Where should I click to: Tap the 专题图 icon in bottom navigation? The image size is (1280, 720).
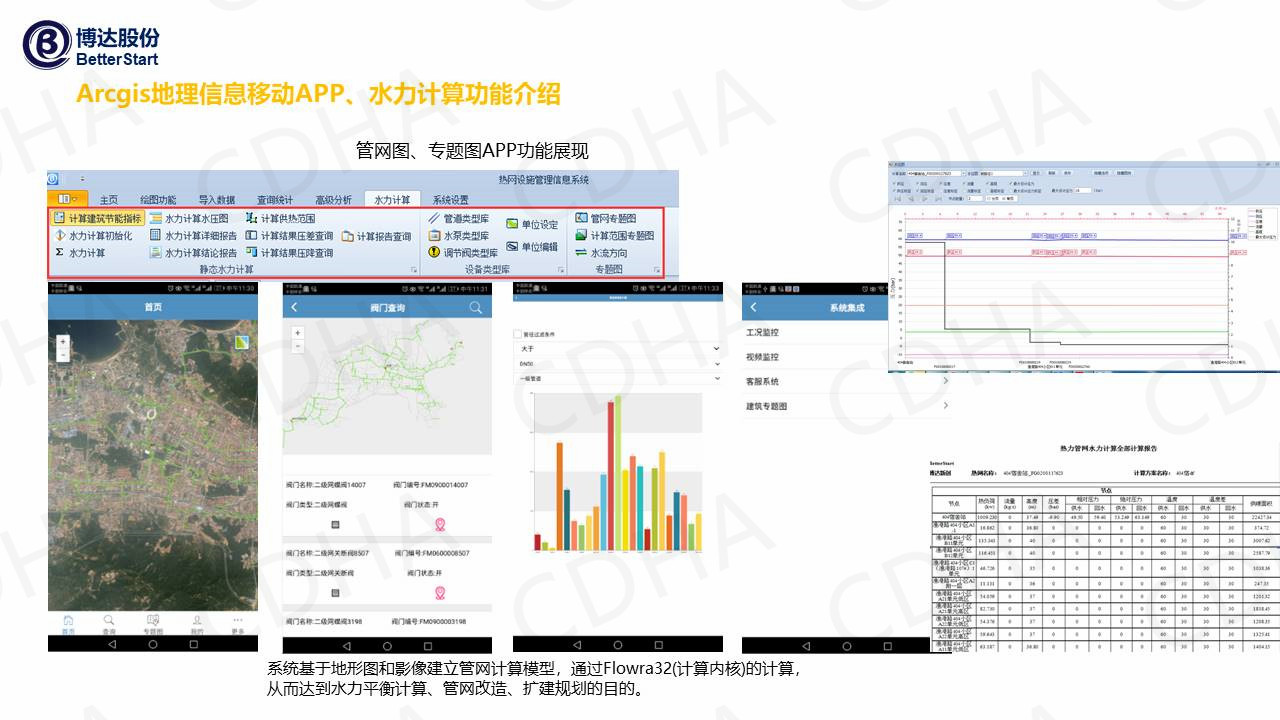153,622
